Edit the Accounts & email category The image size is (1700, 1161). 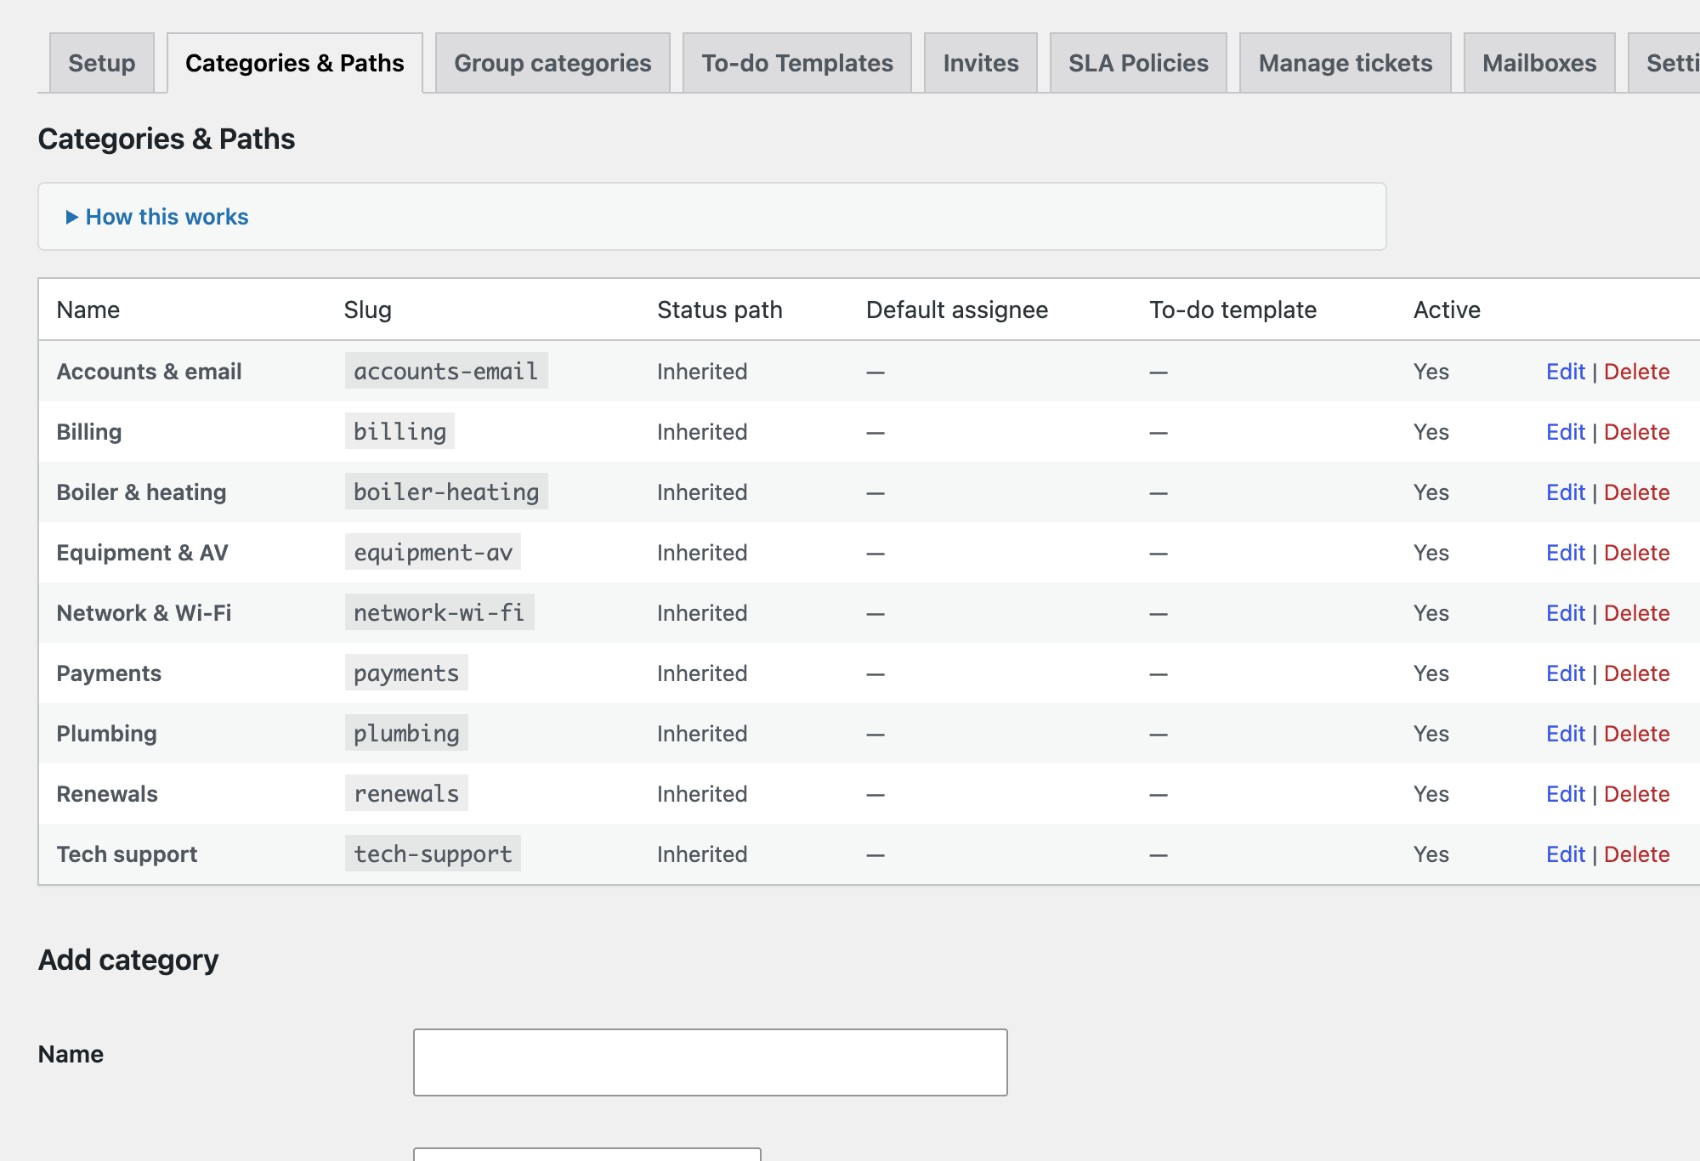[1565, 372]
